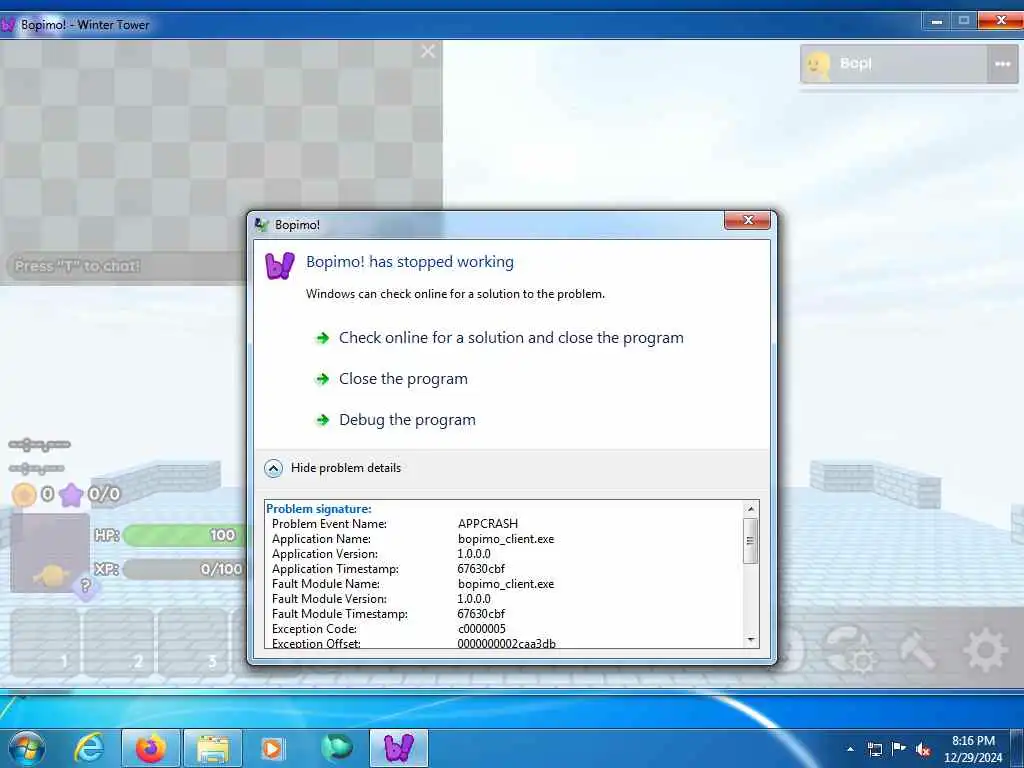The width and height of the screenshot is (1024, 768).
Task: Show hidden system tray icons
Action: pyautogui.click(x=850, y=750)
